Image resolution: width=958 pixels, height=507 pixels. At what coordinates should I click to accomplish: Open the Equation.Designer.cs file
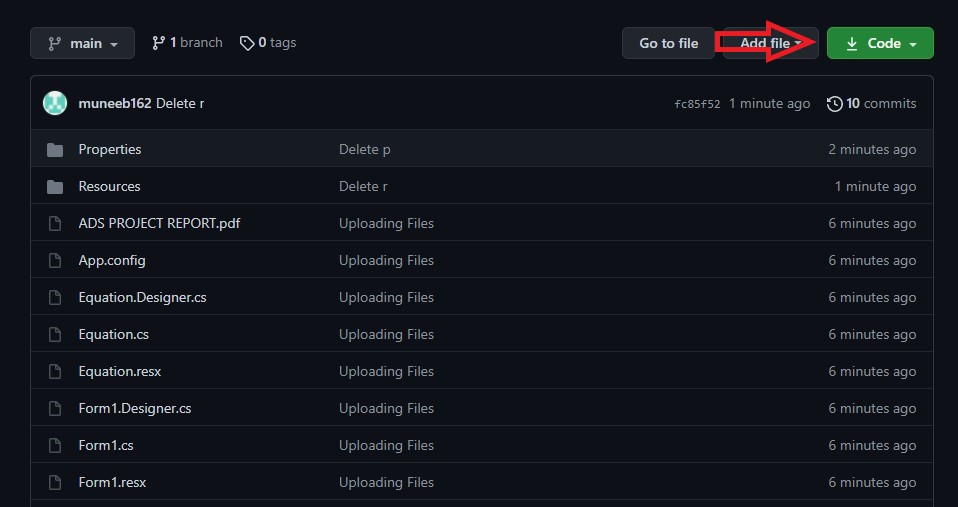click(142, 297)
